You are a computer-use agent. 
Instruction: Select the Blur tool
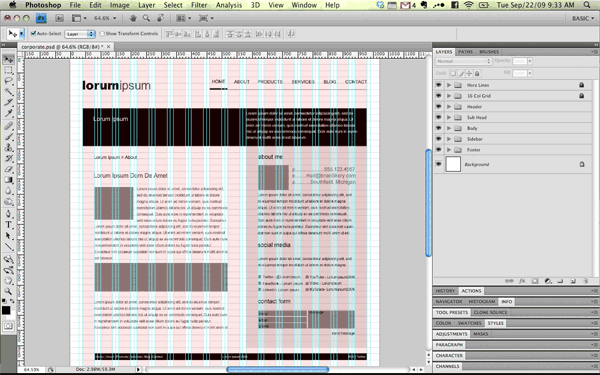pyautogui.click(x=8, y=191)
